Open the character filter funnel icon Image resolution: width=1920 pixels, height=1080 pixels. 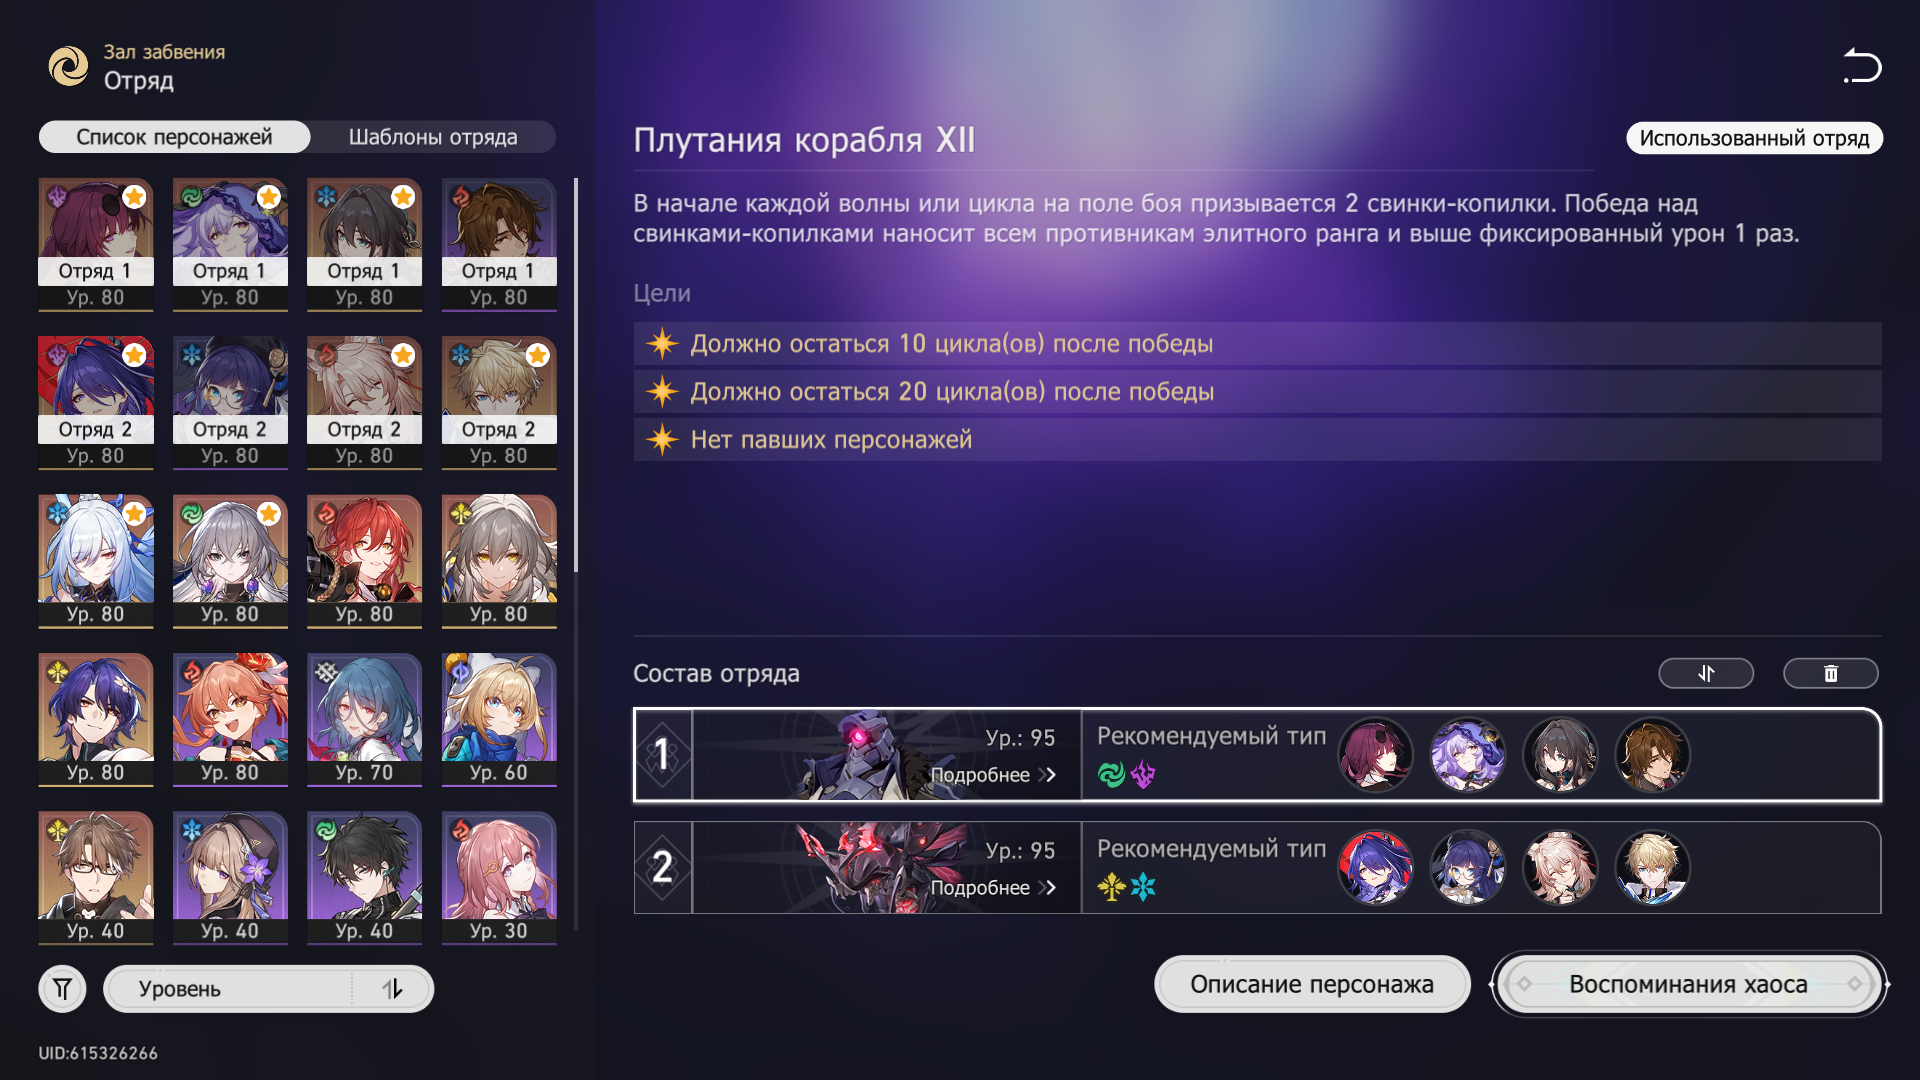[63, 989]
